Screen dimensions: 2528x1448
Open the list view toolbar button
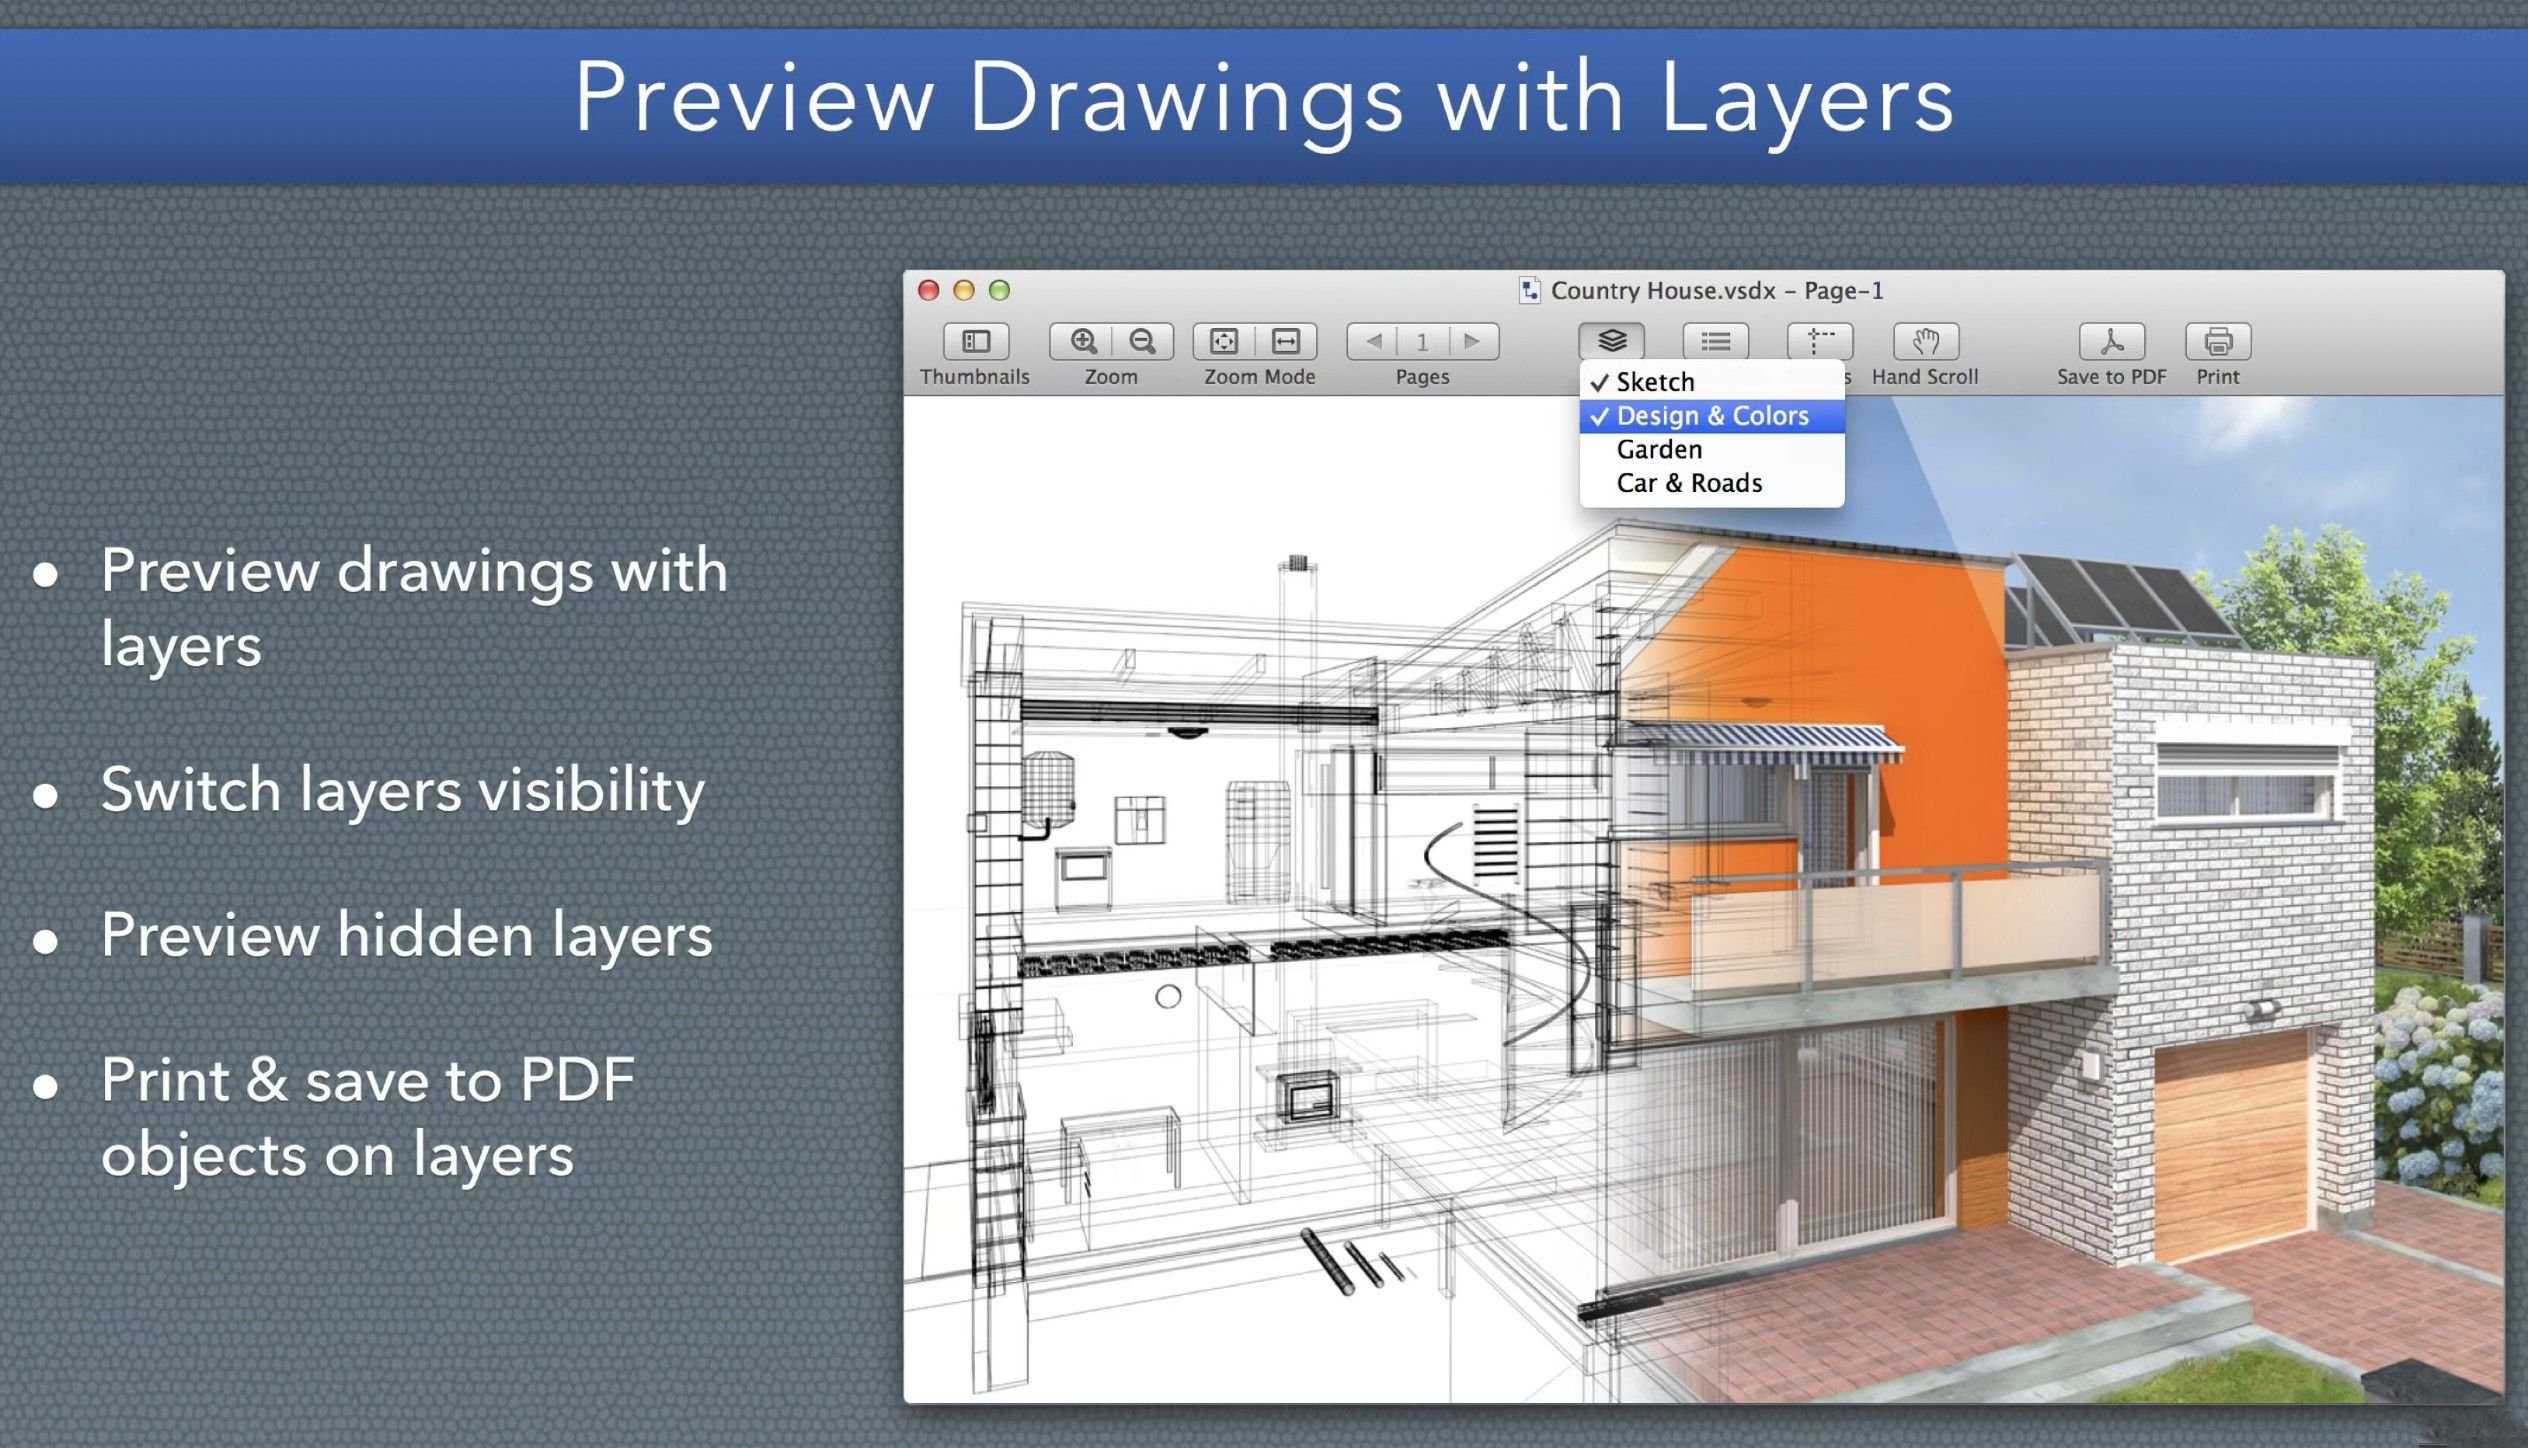1716,341
